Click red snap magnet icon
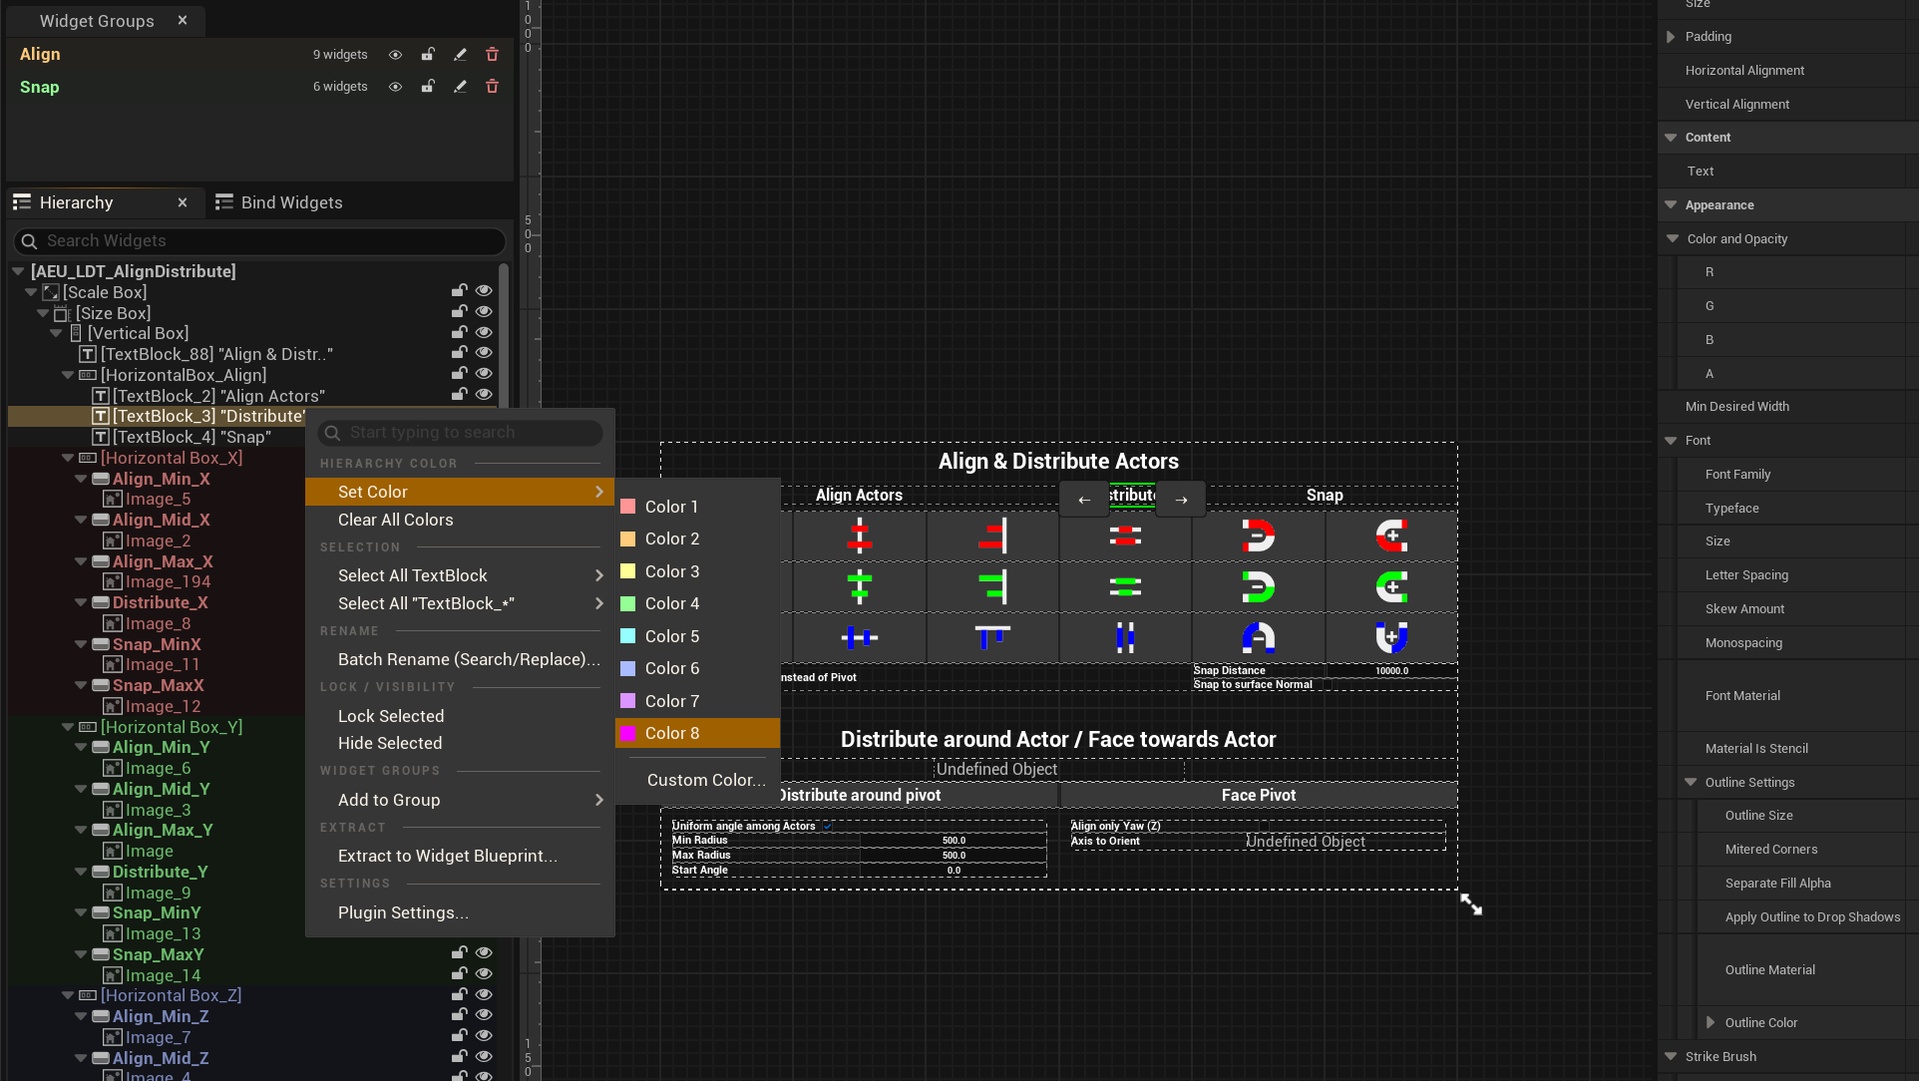 tap(1258, 536)
